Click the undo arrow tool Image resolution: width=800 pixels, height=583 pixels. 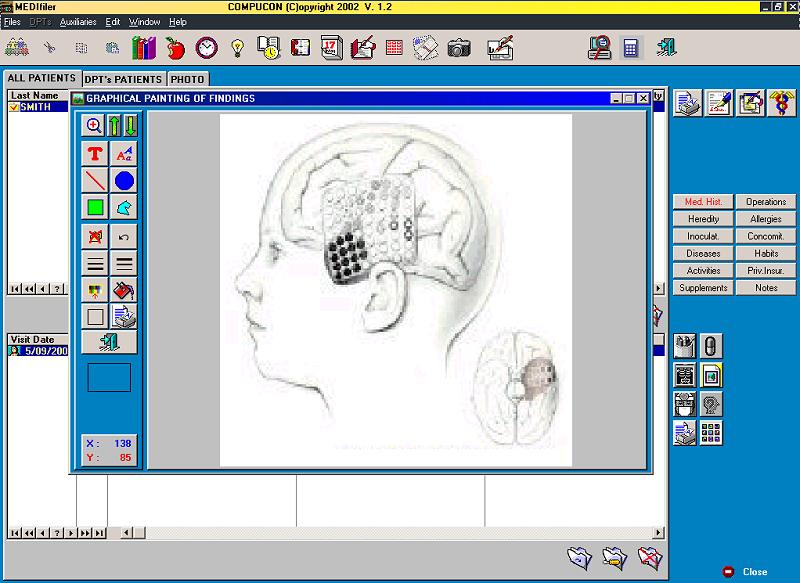point(124,237)
